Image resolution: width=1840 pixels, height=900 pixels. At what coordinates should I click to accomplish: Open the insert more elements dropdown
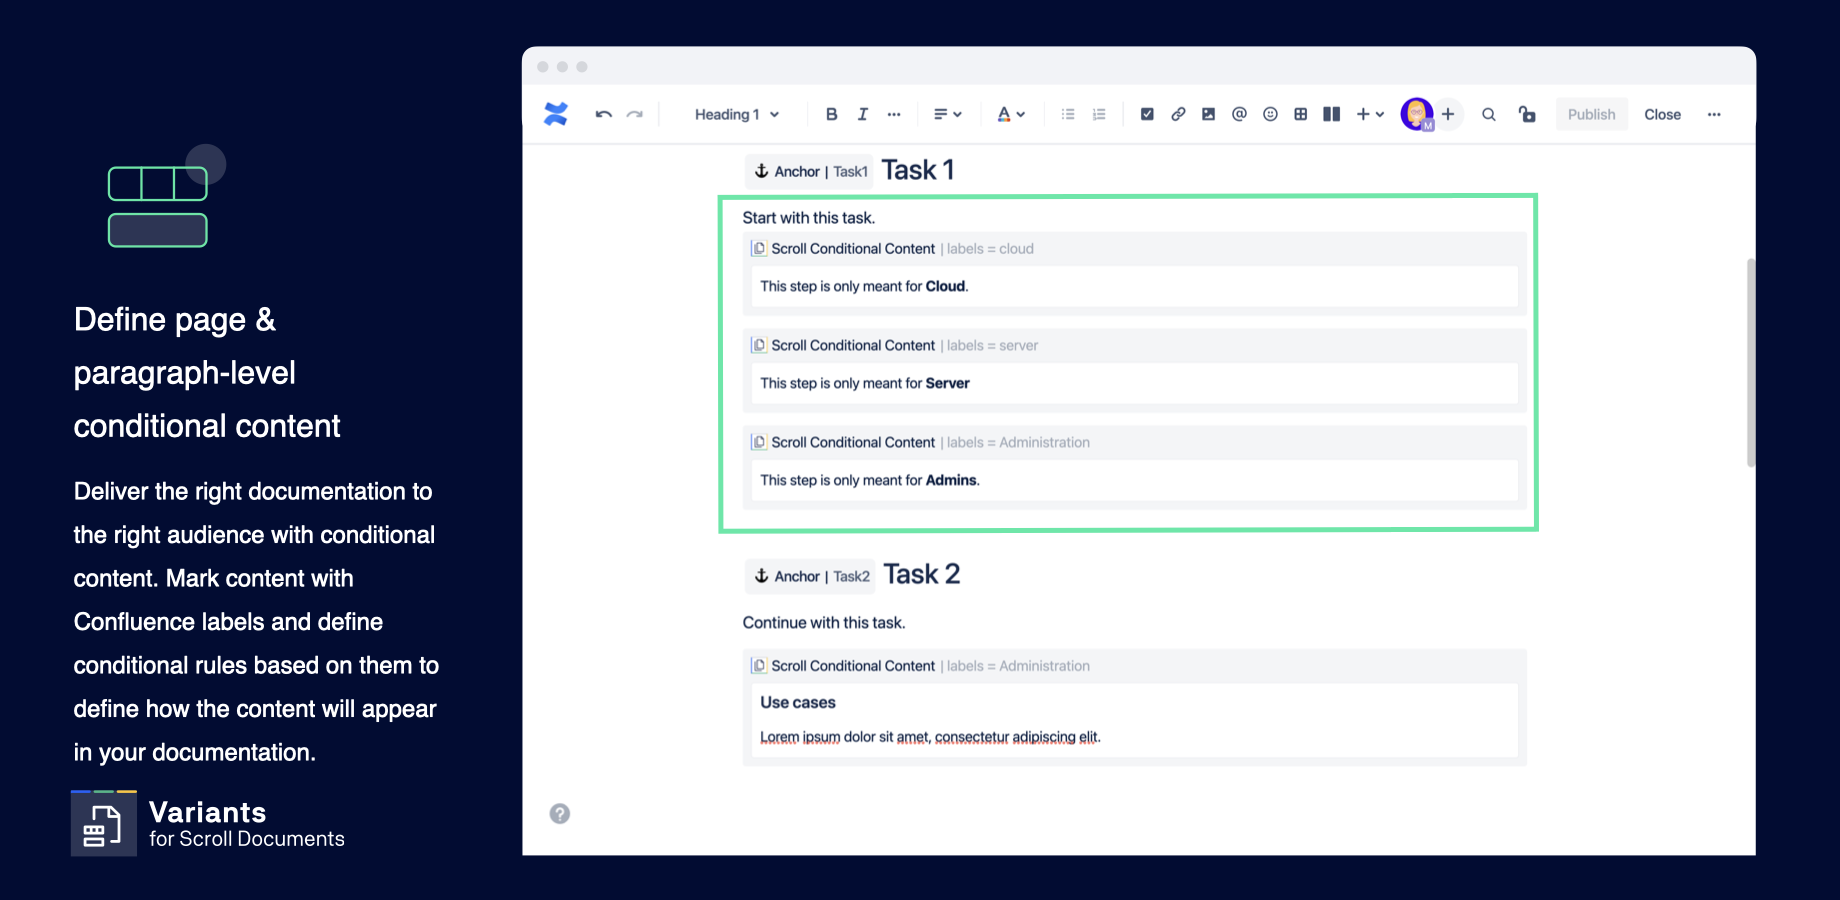tap(1370, 114)
